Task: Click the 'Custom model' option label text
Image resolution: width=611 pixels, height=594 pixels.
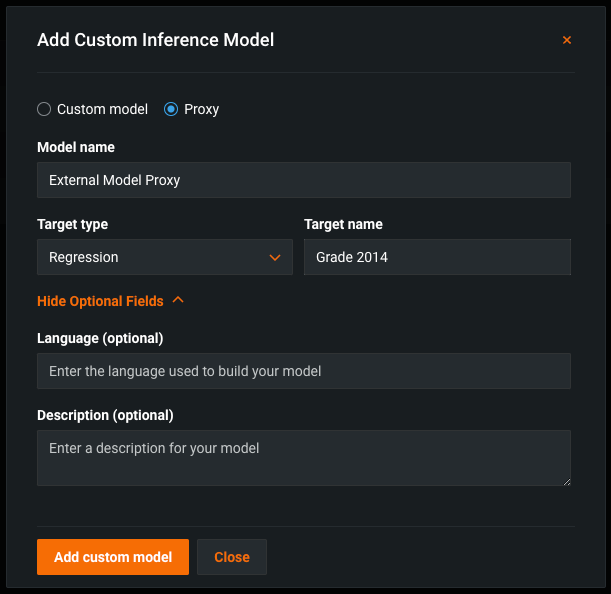Action: point(102,109)
